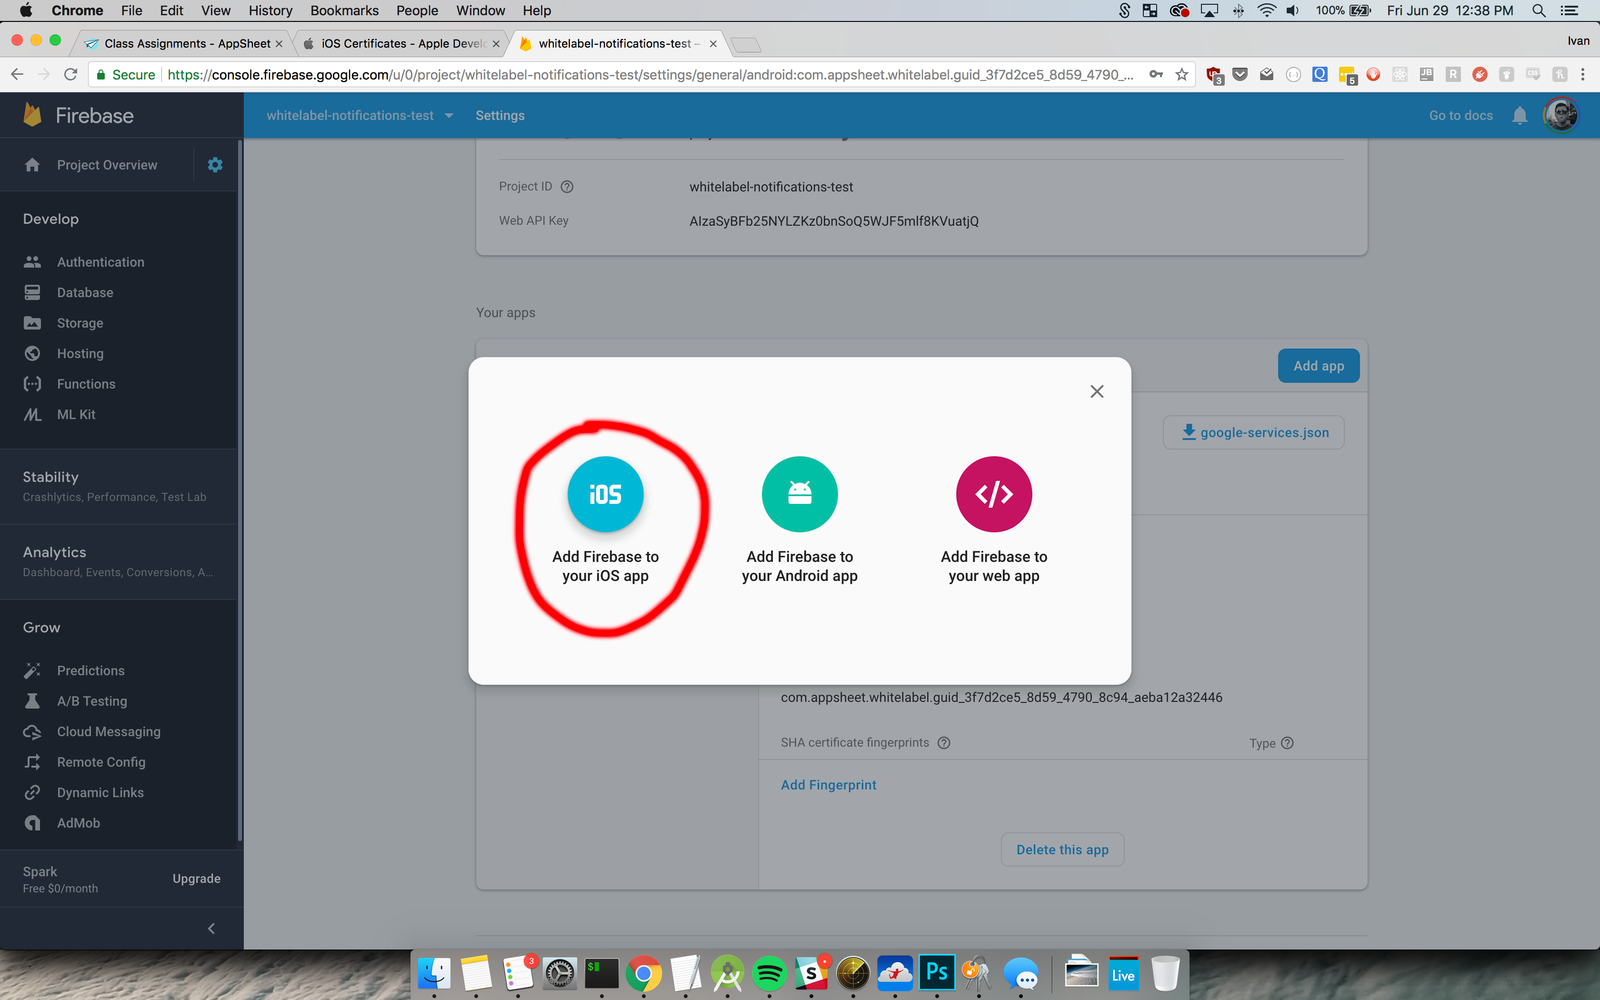Click Type column help icon
Screen dimensions: 1600x1000
click(x=1287, y=742)
